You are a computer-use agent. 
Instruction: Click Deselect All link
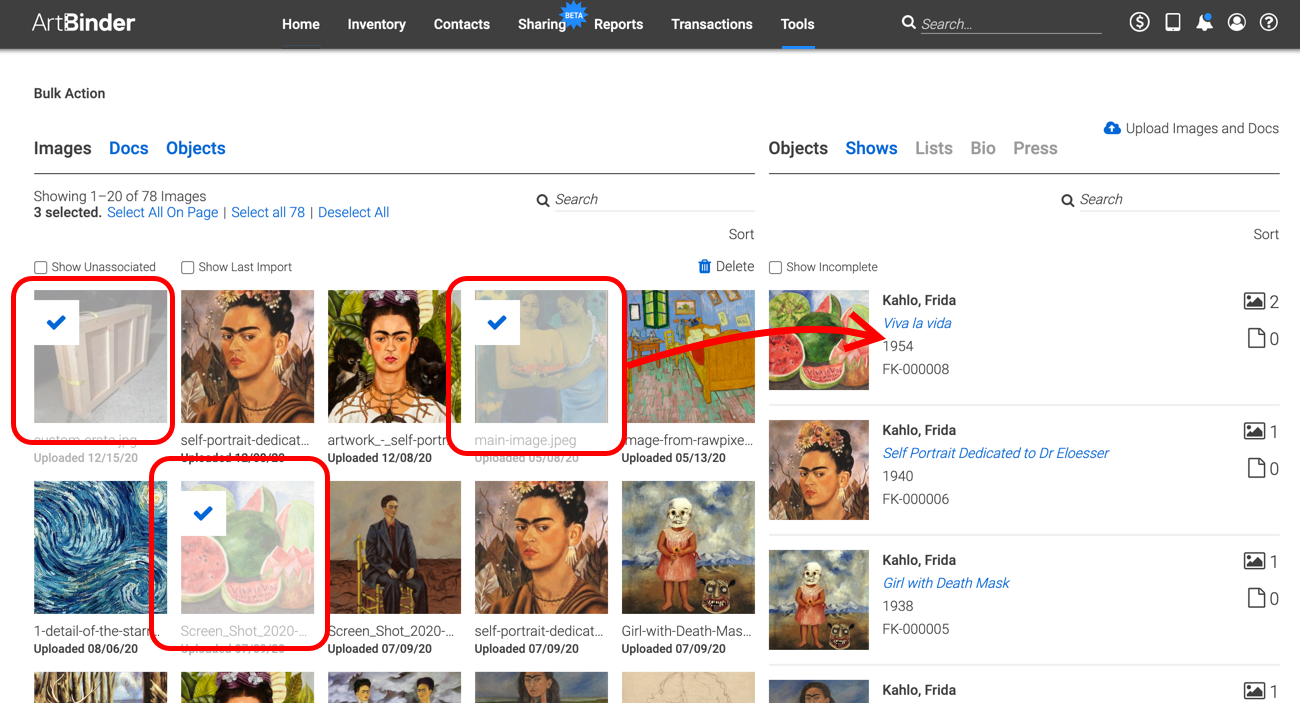point(354,212)
